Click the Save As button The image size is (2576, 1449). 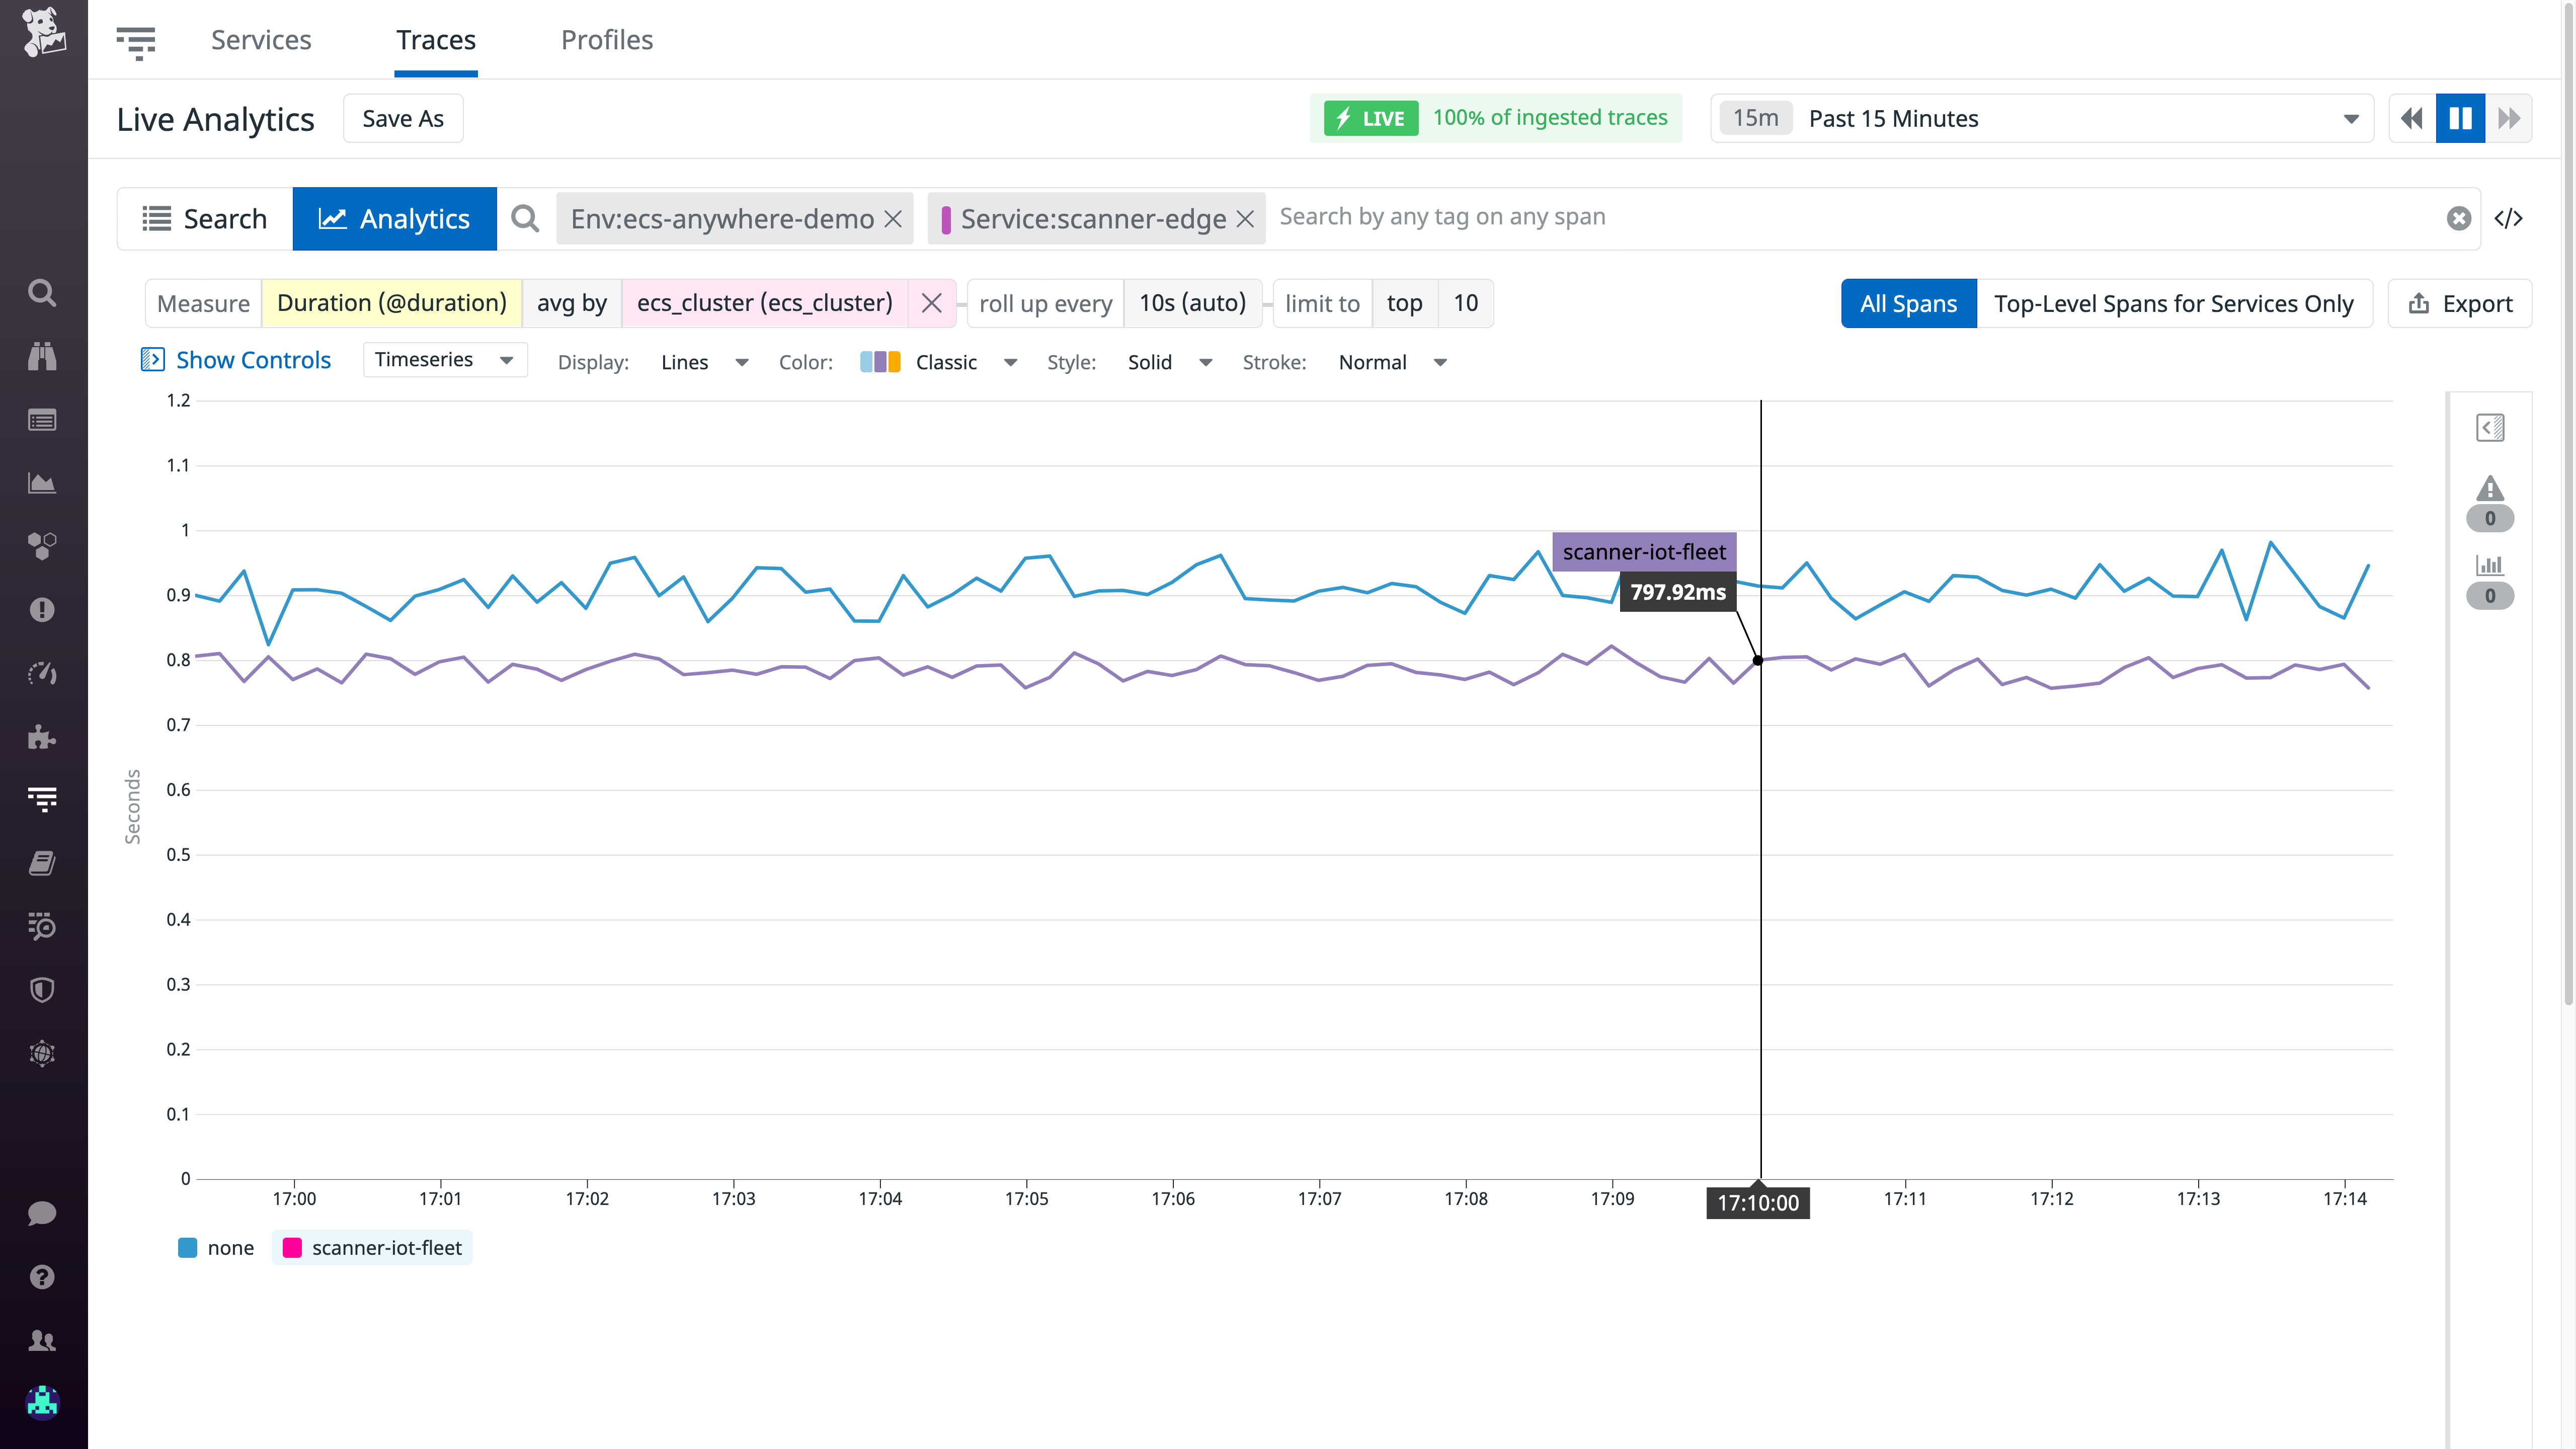402,118
